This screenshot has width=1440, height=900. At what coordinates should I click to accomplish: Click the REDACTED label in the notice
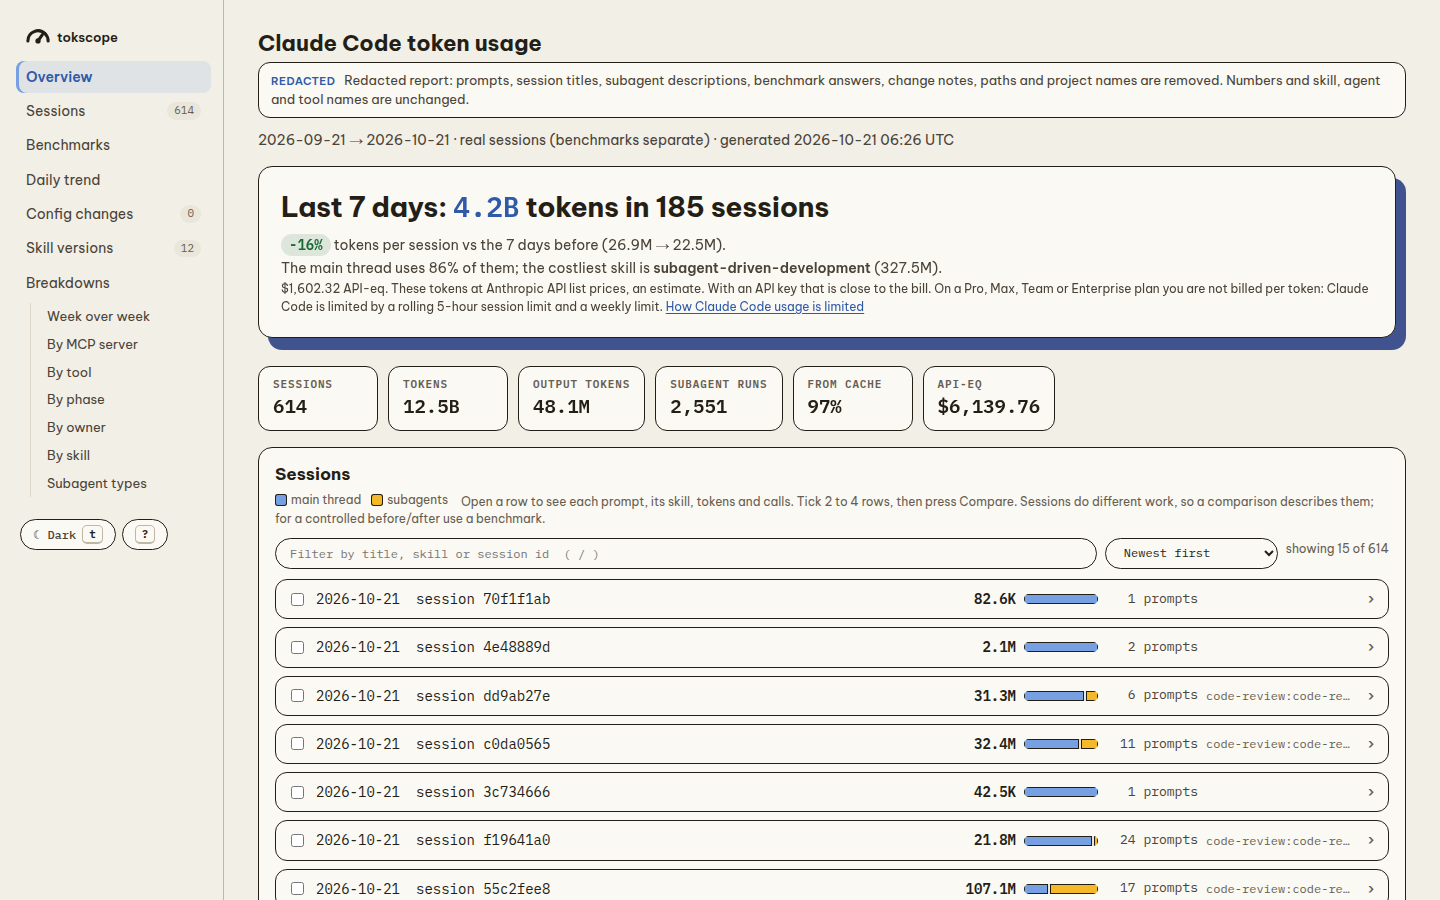(303, 81)
